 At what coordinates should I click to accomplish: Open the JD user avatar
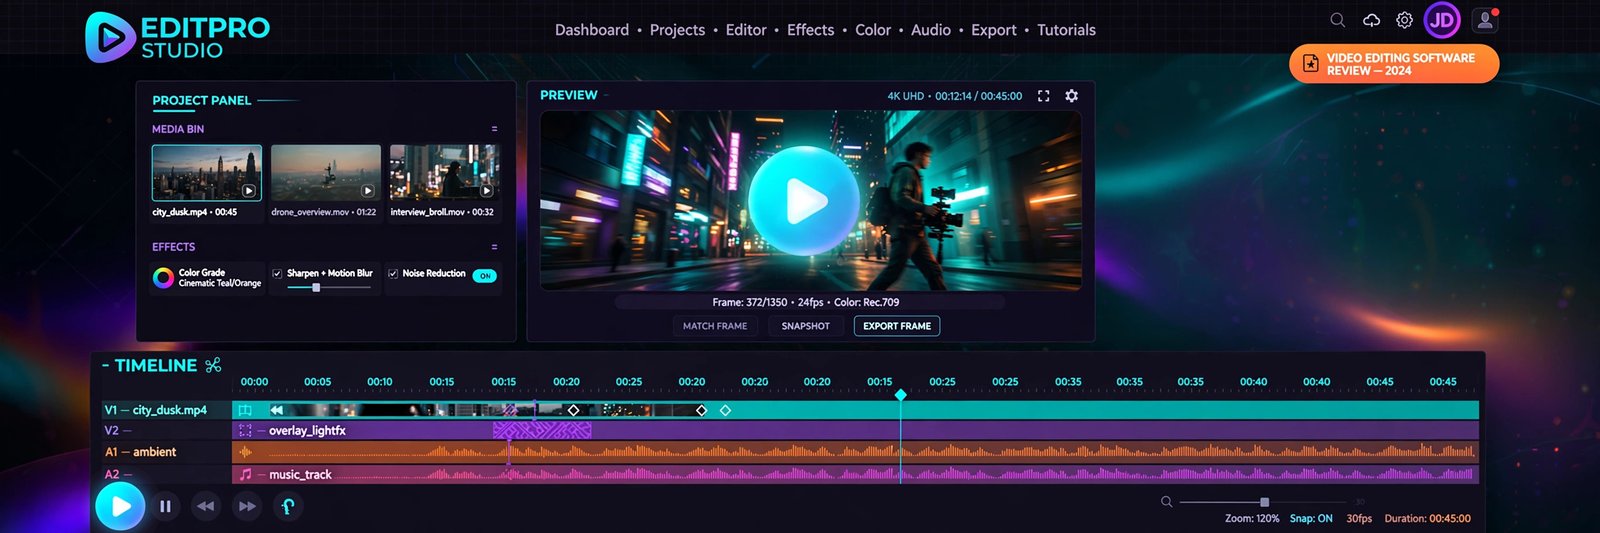point(1442,20)
